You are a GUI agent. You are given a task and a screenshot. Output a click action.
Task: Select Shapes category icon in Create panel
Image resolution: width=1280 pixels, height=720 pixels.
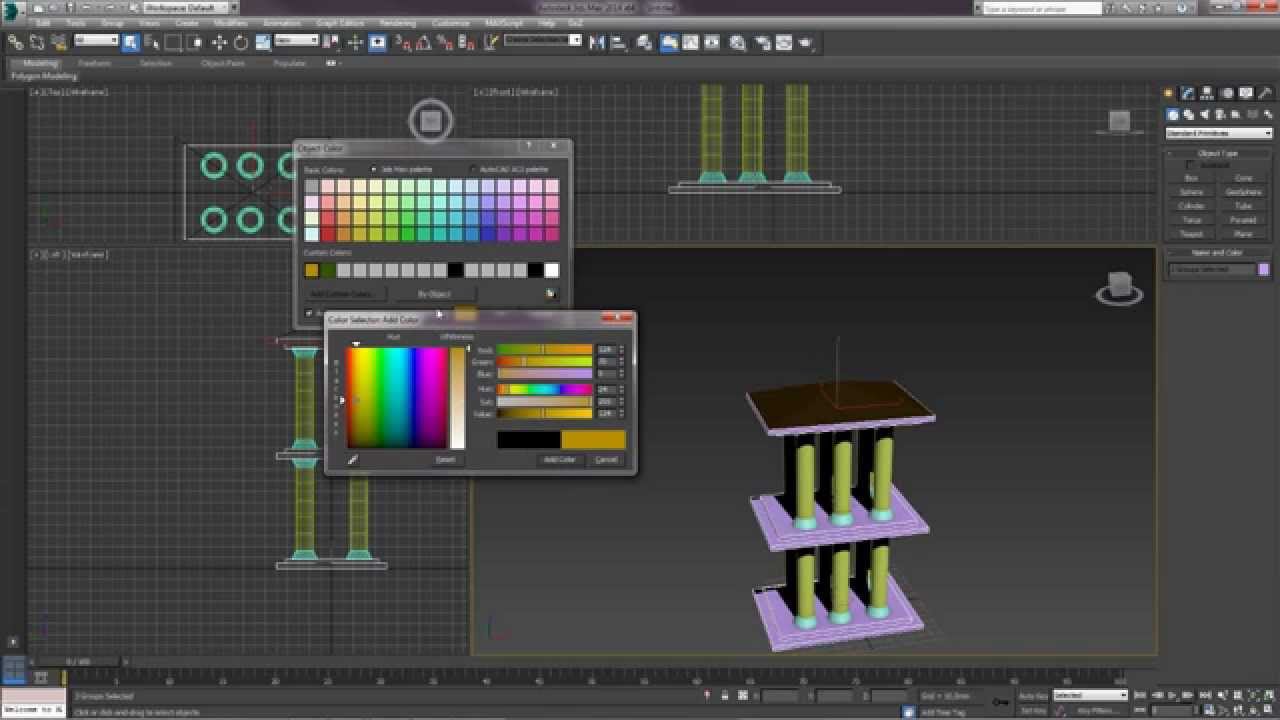[1189, 114]
